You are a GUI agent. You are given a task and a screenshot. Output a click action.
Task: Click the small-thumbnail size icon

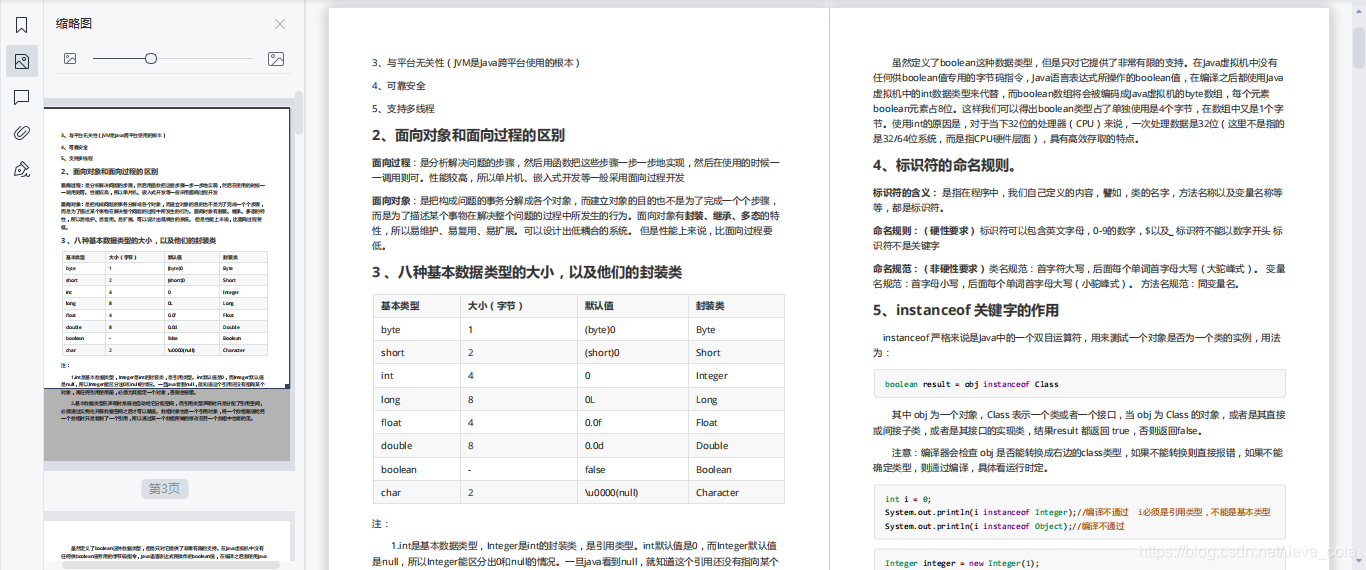click(x=70, y=59)
